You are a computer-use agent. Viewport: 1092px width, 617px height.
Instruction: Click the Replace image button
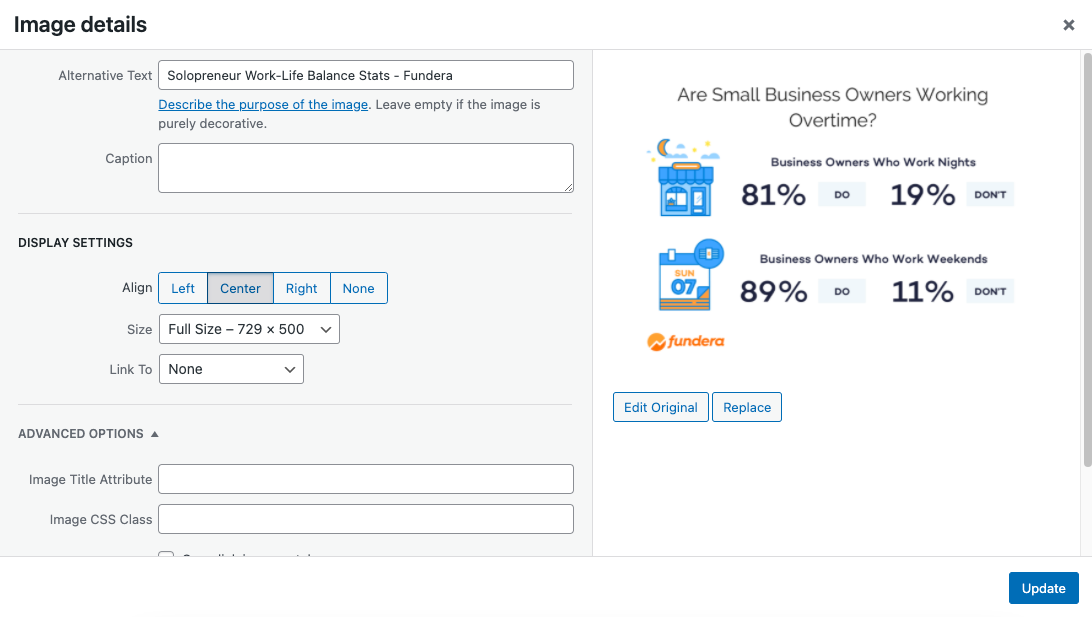pos(747,407)
